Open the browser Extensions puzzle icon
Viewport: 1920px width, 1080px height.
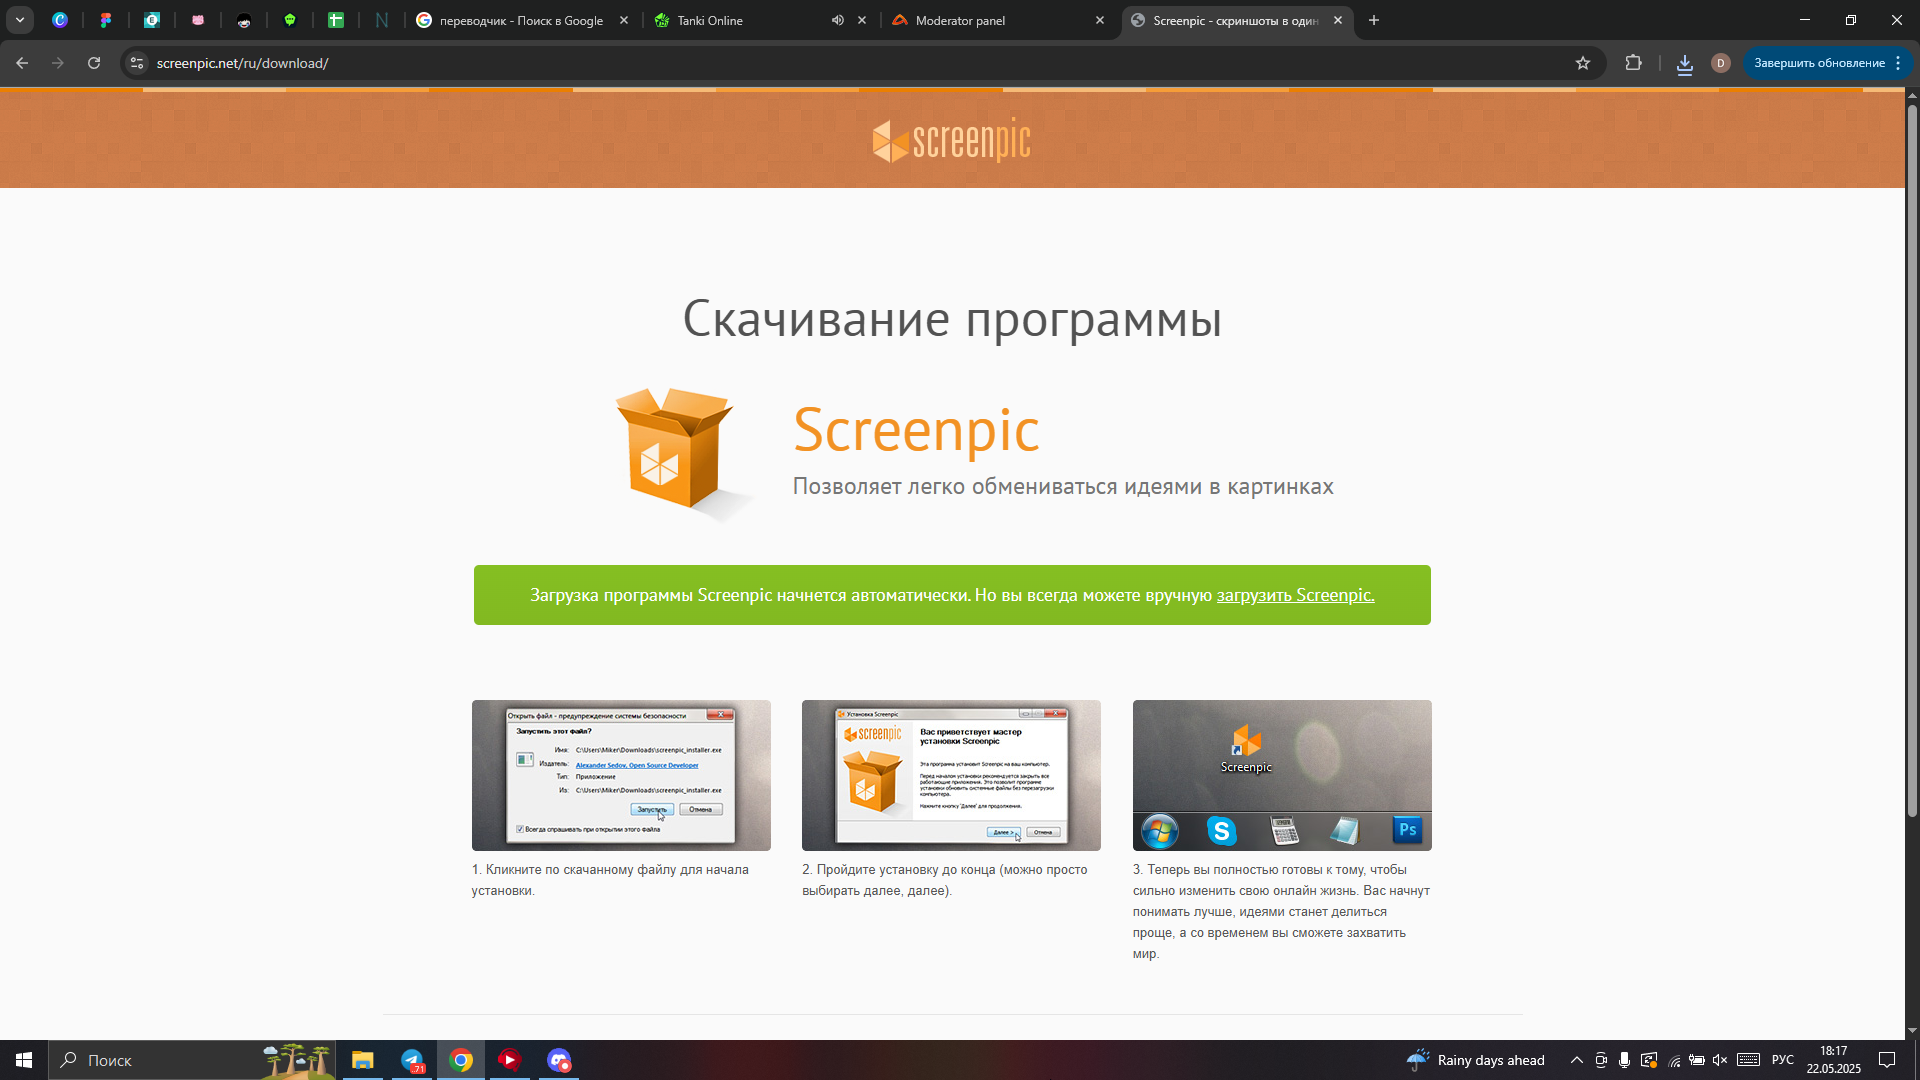(1633, 63)
